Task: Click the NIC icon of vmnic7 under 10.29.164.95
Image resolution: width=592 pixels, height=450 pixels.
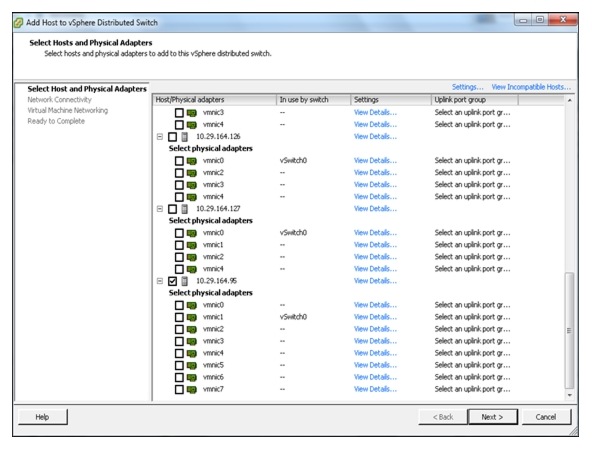Action: (x=192, y=390)
